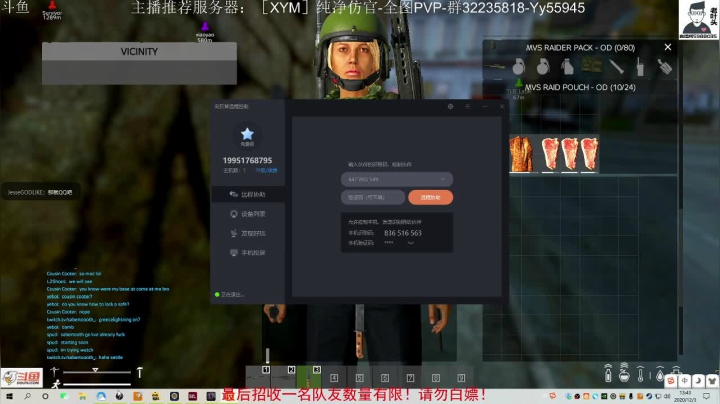The image size is (720, 404).
Task: Select remote assistance tab in sidebar
Action: tap(248, 194)
